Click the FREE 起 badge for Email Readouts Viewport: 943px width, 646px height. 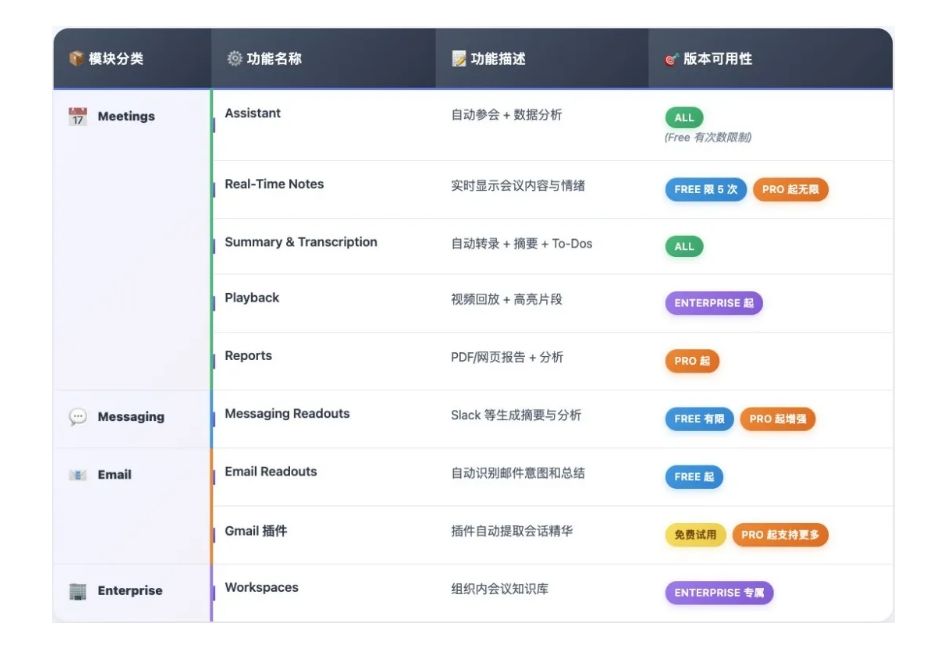pos(694,477)
